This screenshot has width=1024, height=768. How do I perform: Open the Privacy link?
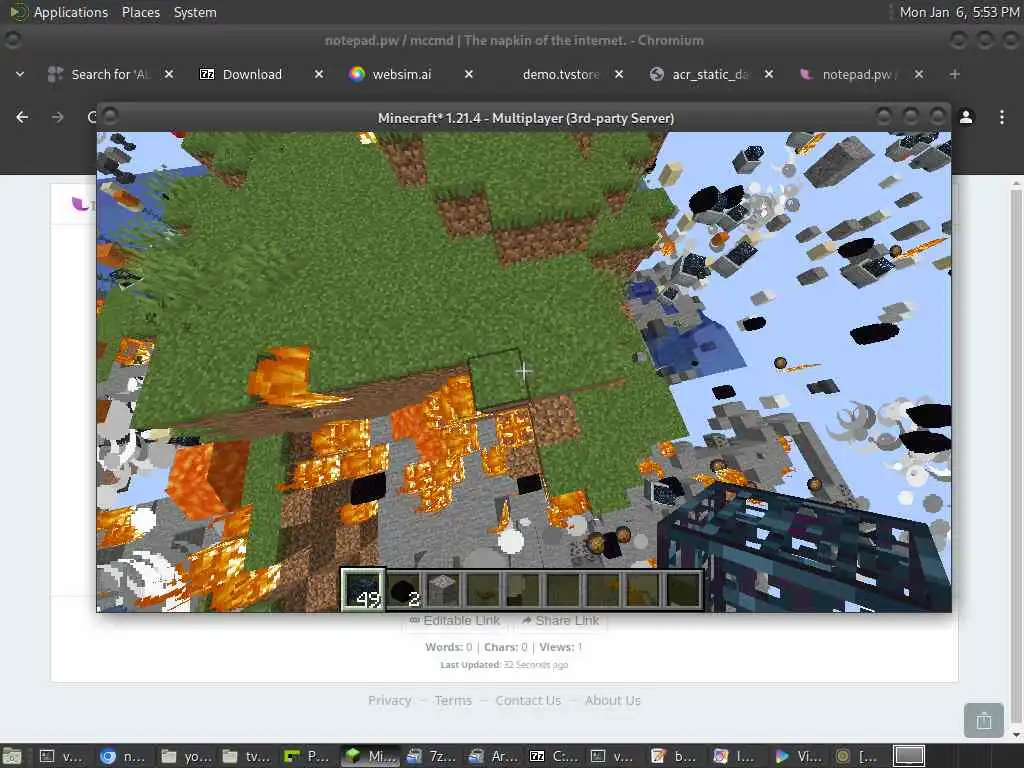(x=390, y=700)
